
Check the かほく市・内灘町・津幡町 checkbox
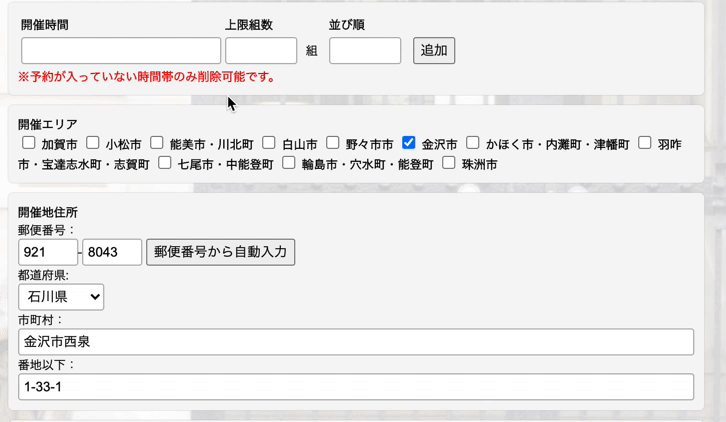(473, 143)
